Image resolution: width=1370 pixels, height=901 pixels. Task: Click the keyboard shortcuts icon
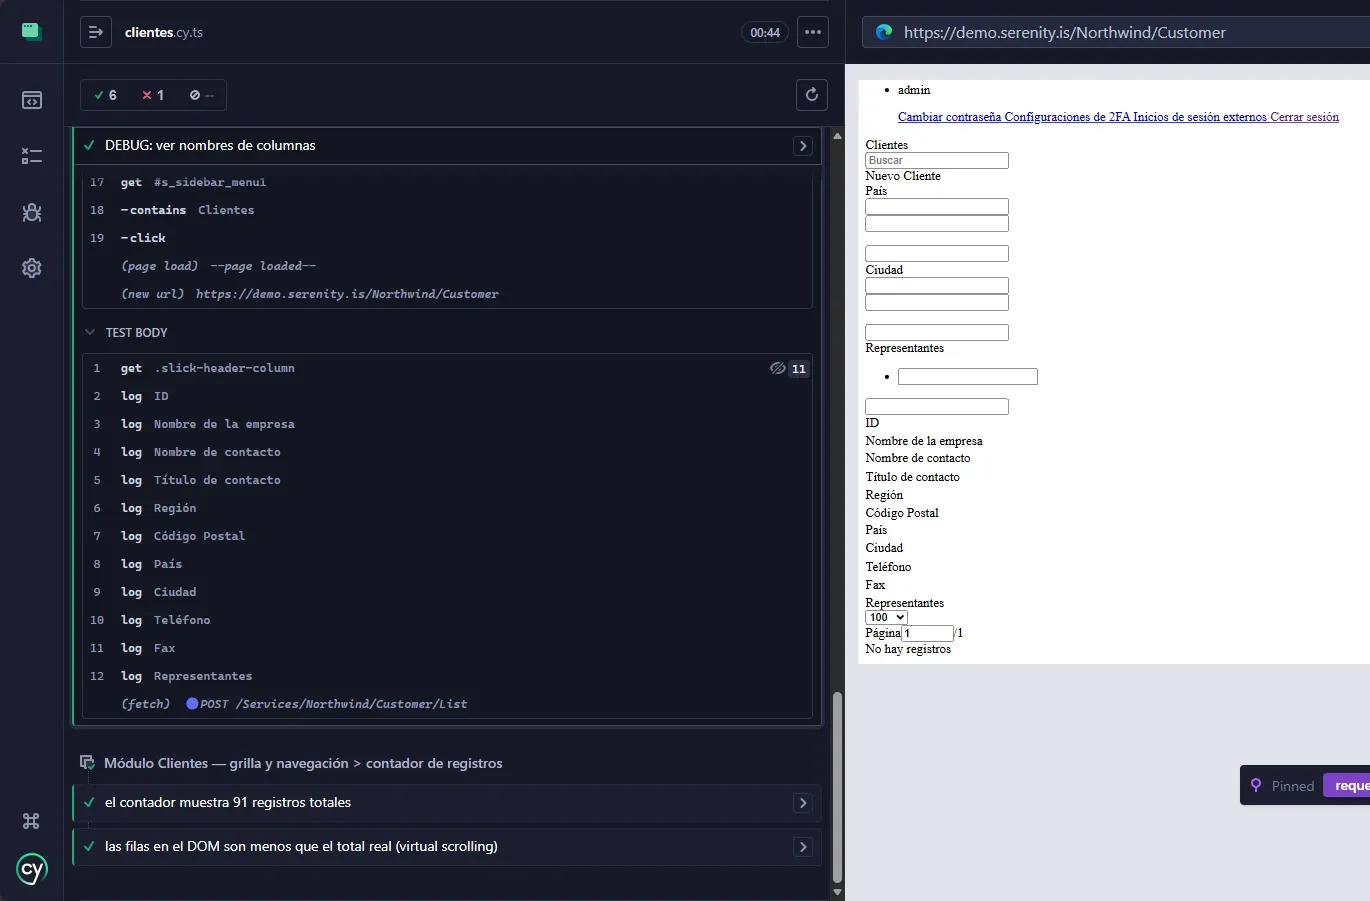31,821
